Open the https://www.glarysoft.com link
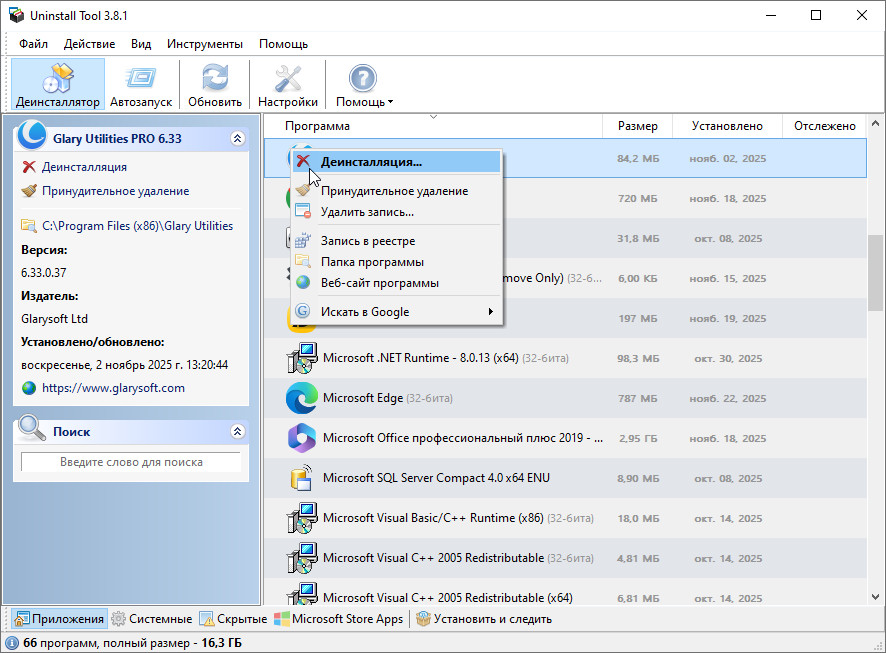 (112, 388)
